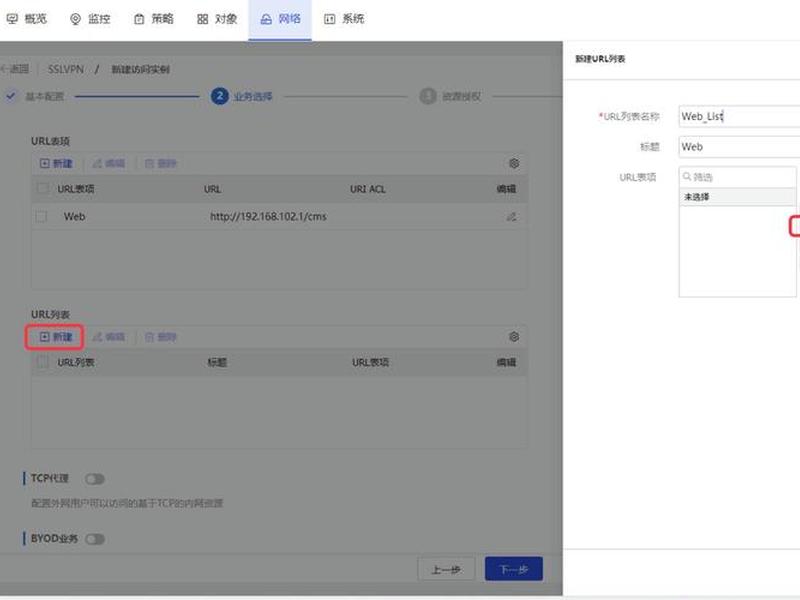Click the 上一步 previous button
The width and height of the screenshot is (800, 600).
coord(446,569)
